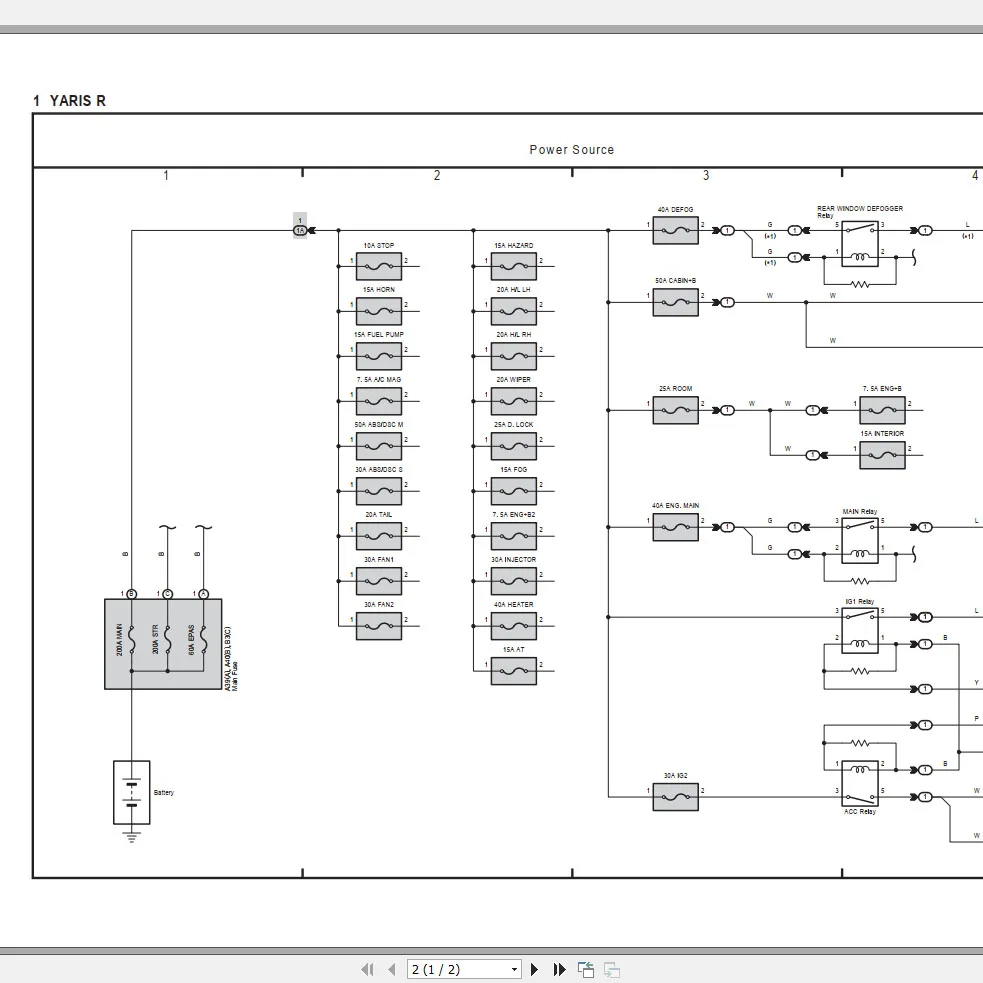Image resolution: width=983 pixels, height=983 pixels.
Task: Go to the first page
Action: tap(367, 969)
